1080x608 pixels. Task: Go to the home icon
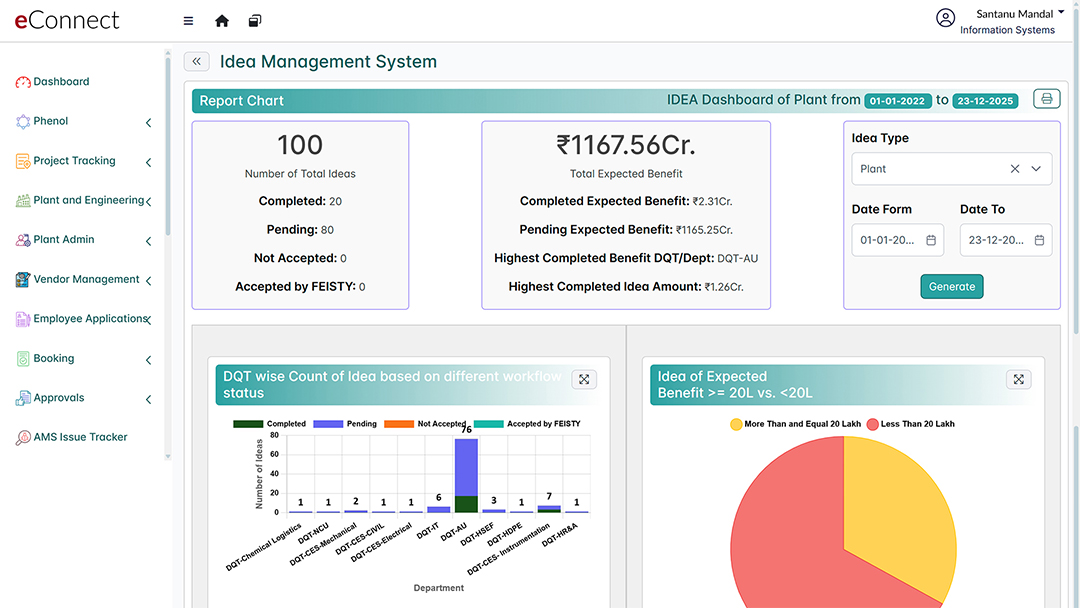[222, 21]
